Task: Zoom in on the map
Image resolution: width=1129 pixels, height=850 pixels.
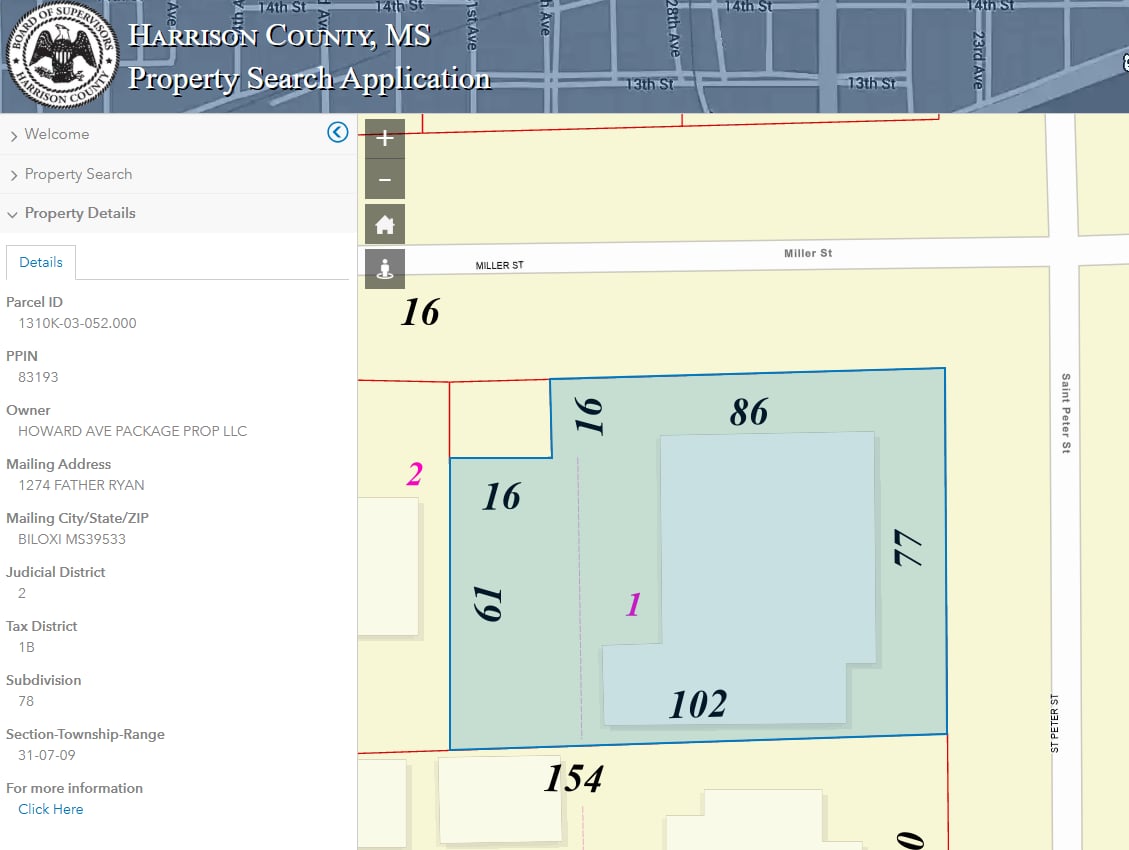Action: [384, 138]
